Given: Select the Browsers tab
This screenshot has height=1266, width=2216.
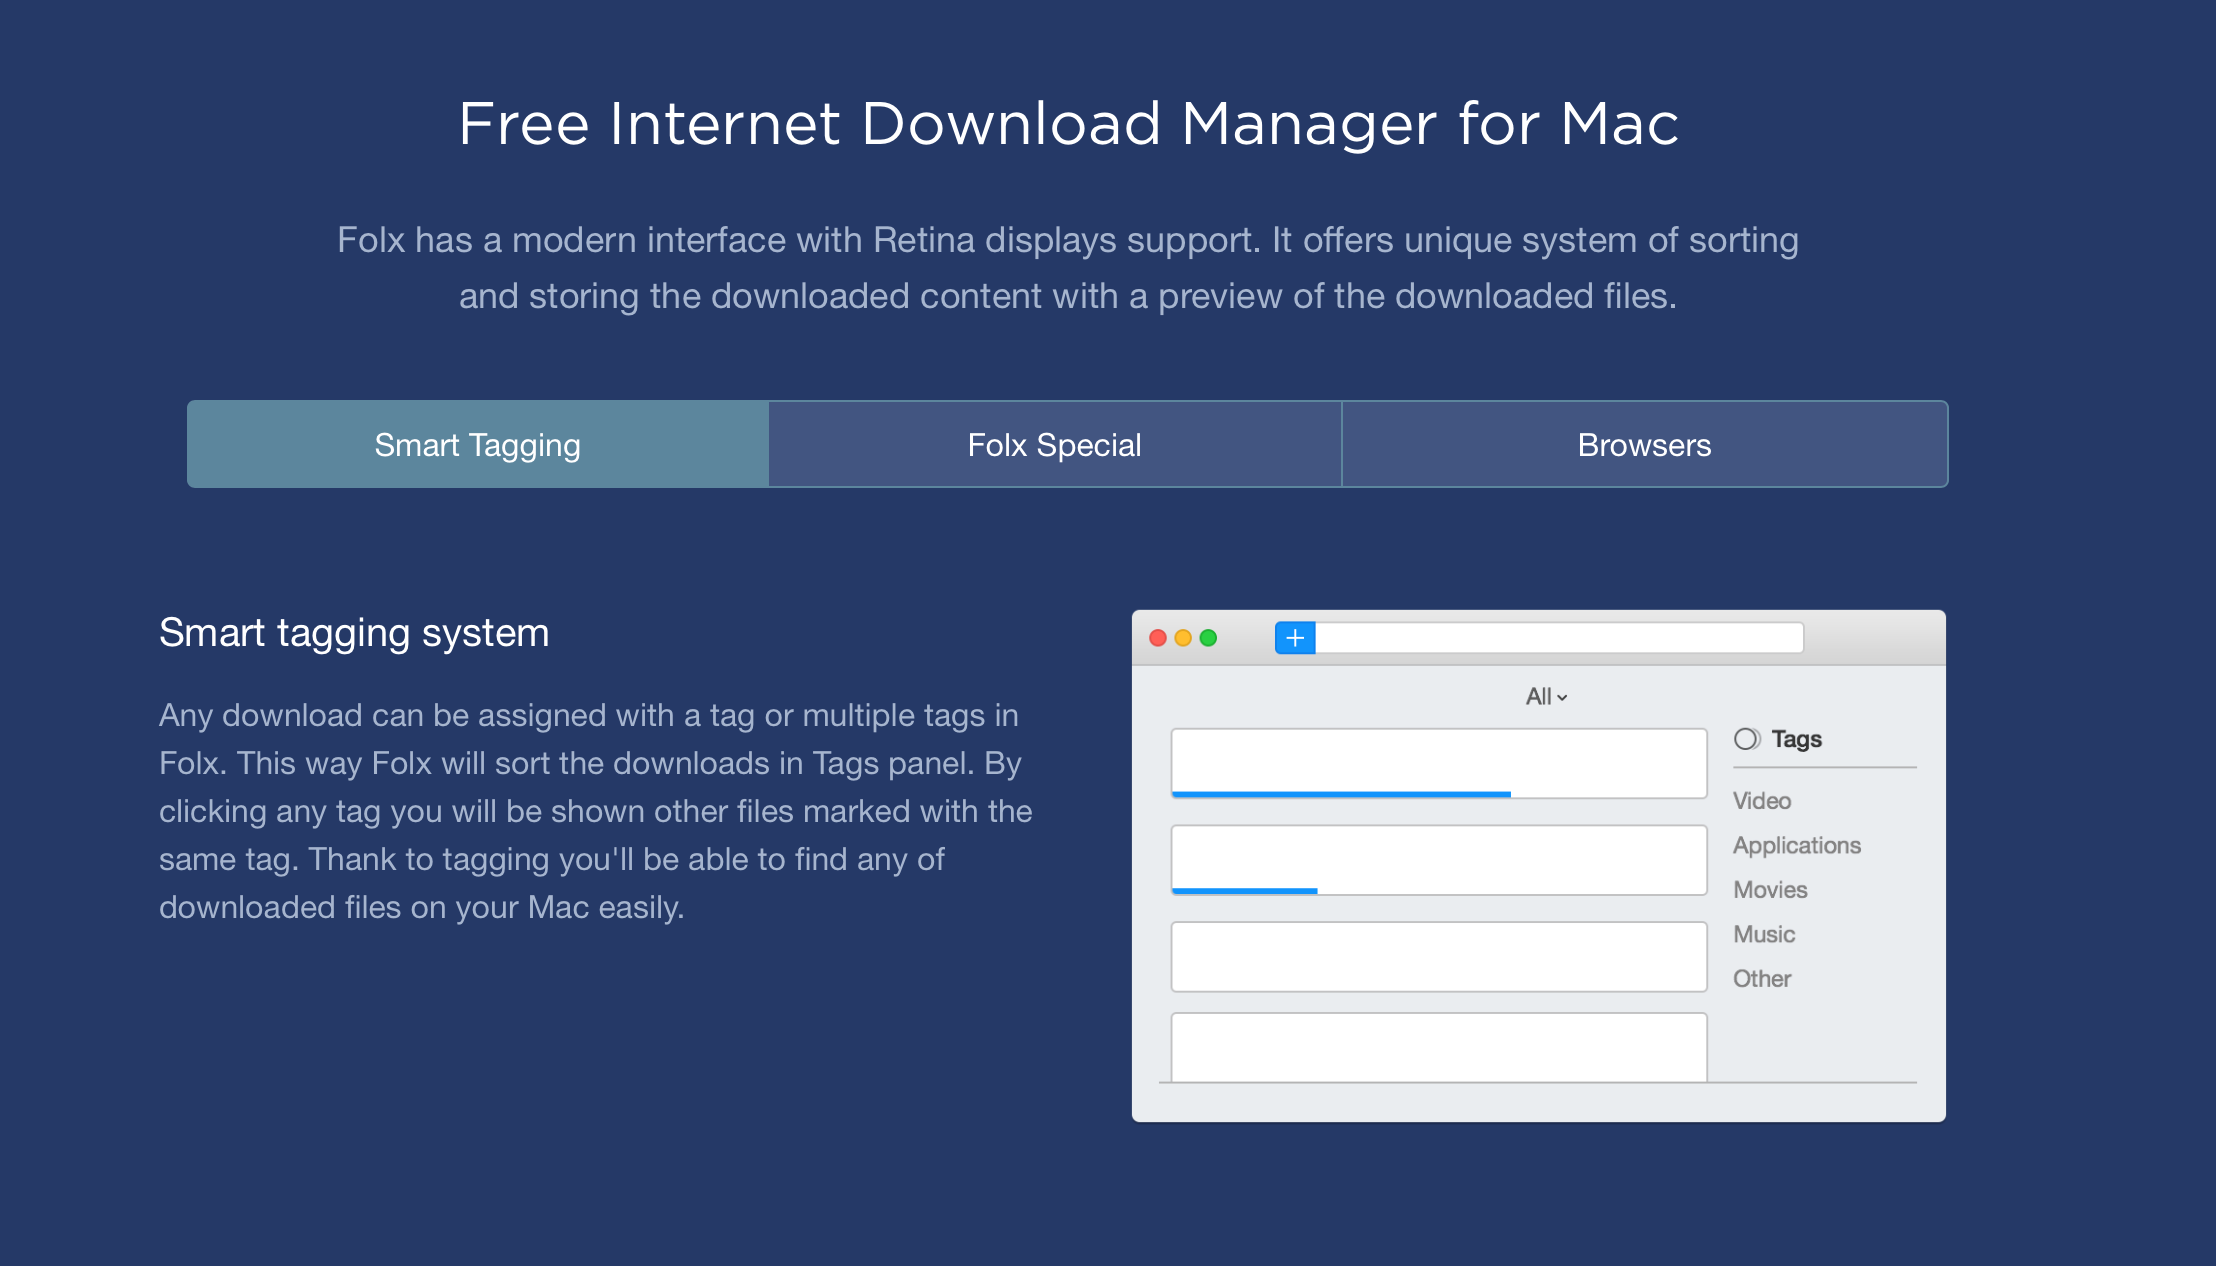Looking at the screenshot, I should tap(1644, 445).
